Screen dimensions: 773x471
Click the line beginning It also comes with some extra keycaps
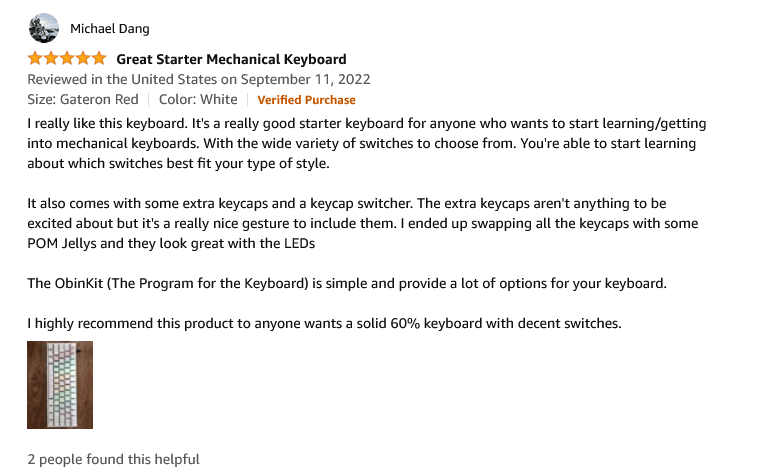(347, 203)
